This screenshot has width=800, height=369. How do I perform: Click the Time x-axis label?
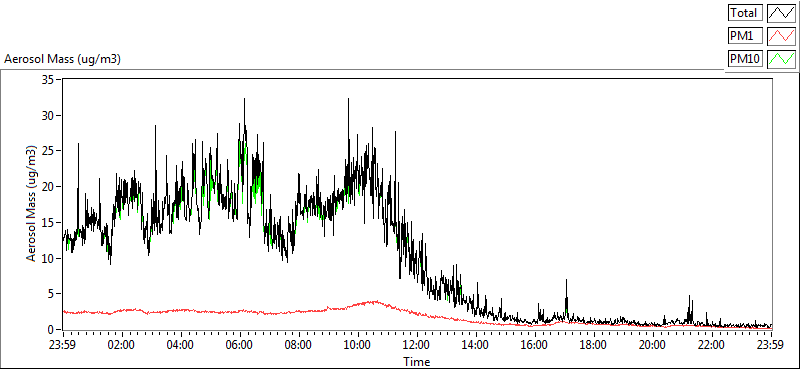[416, 362]
